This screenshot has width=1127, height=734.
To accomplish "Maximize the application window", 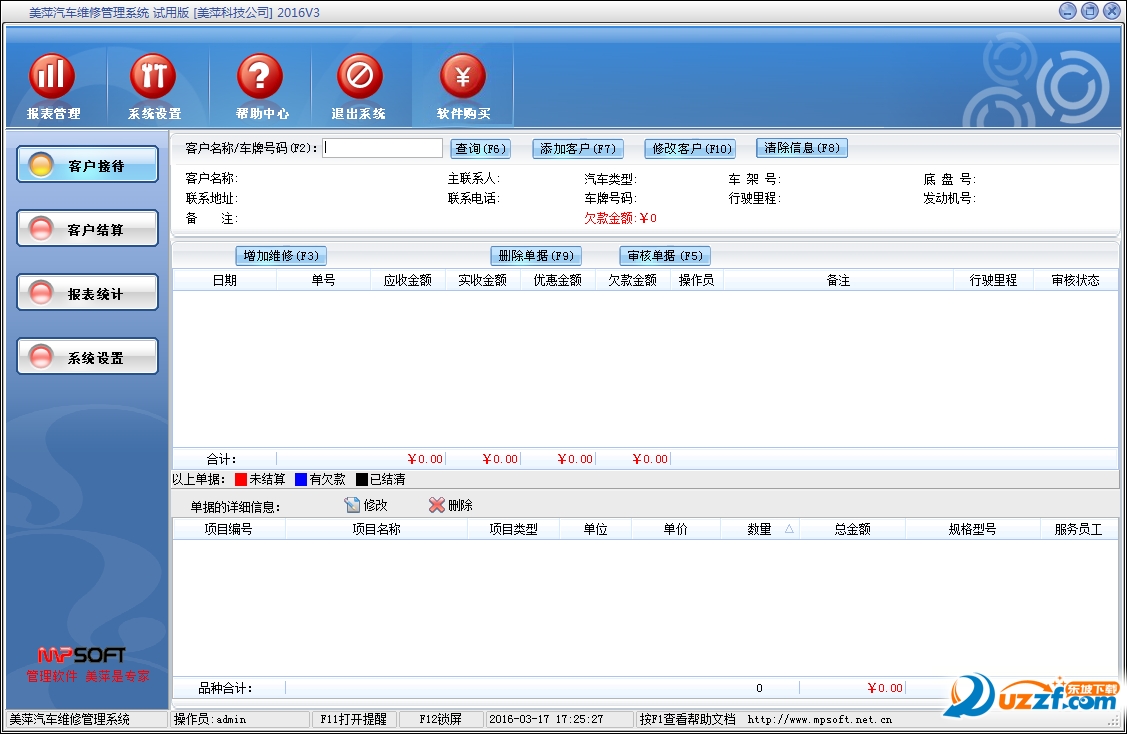I will coord(1090,11).
